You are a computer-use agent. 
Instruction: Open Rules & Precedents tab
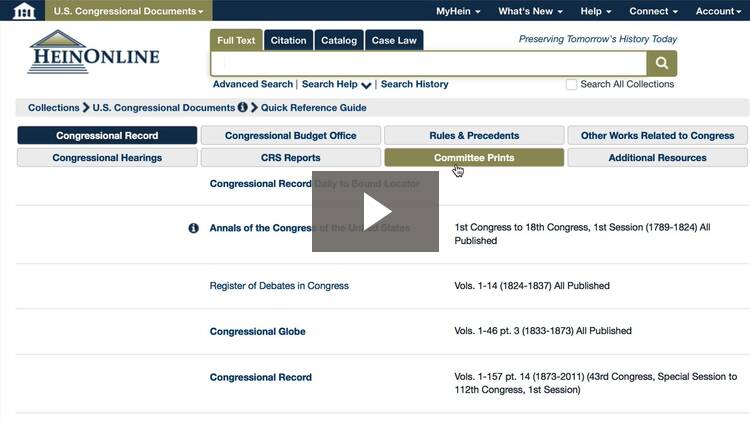(x=474, y=135)
